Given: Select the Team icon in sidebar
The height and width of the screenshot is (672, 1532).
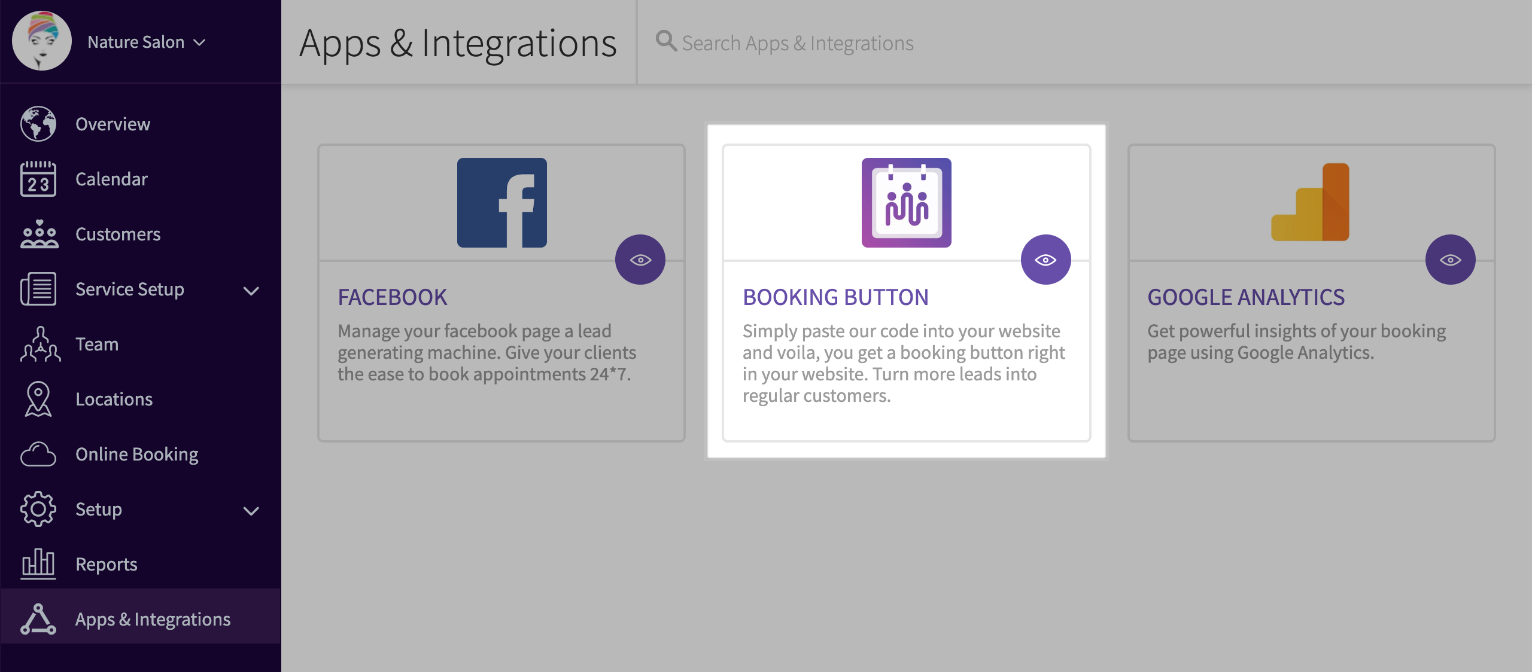Looking at the screenshot, I should pos(38,344).
